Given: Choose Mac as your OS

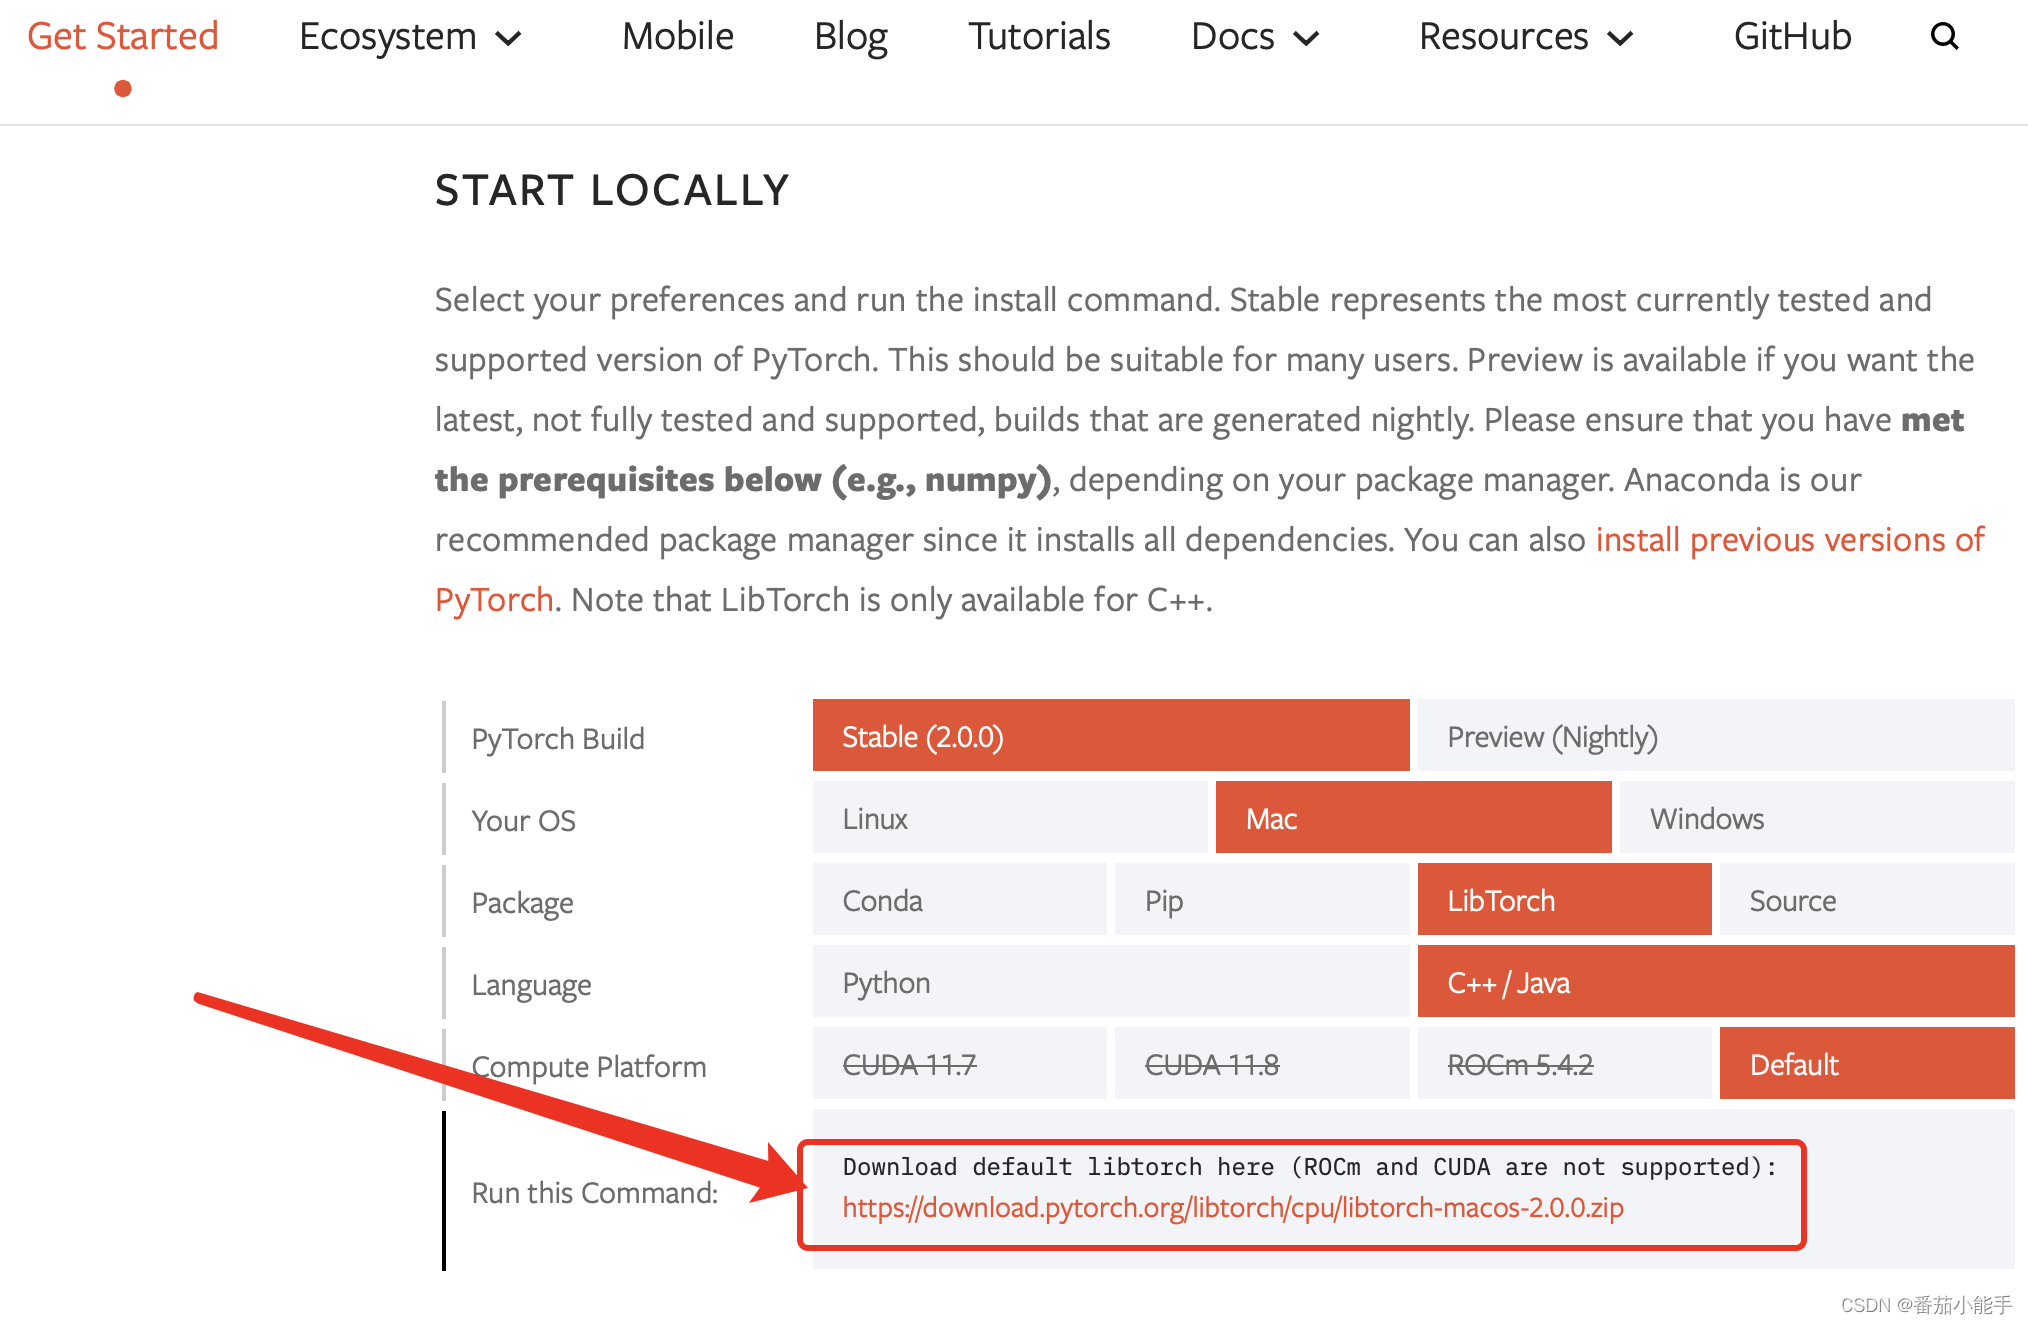Looking at the screenshot, I should click(1413, 818).
